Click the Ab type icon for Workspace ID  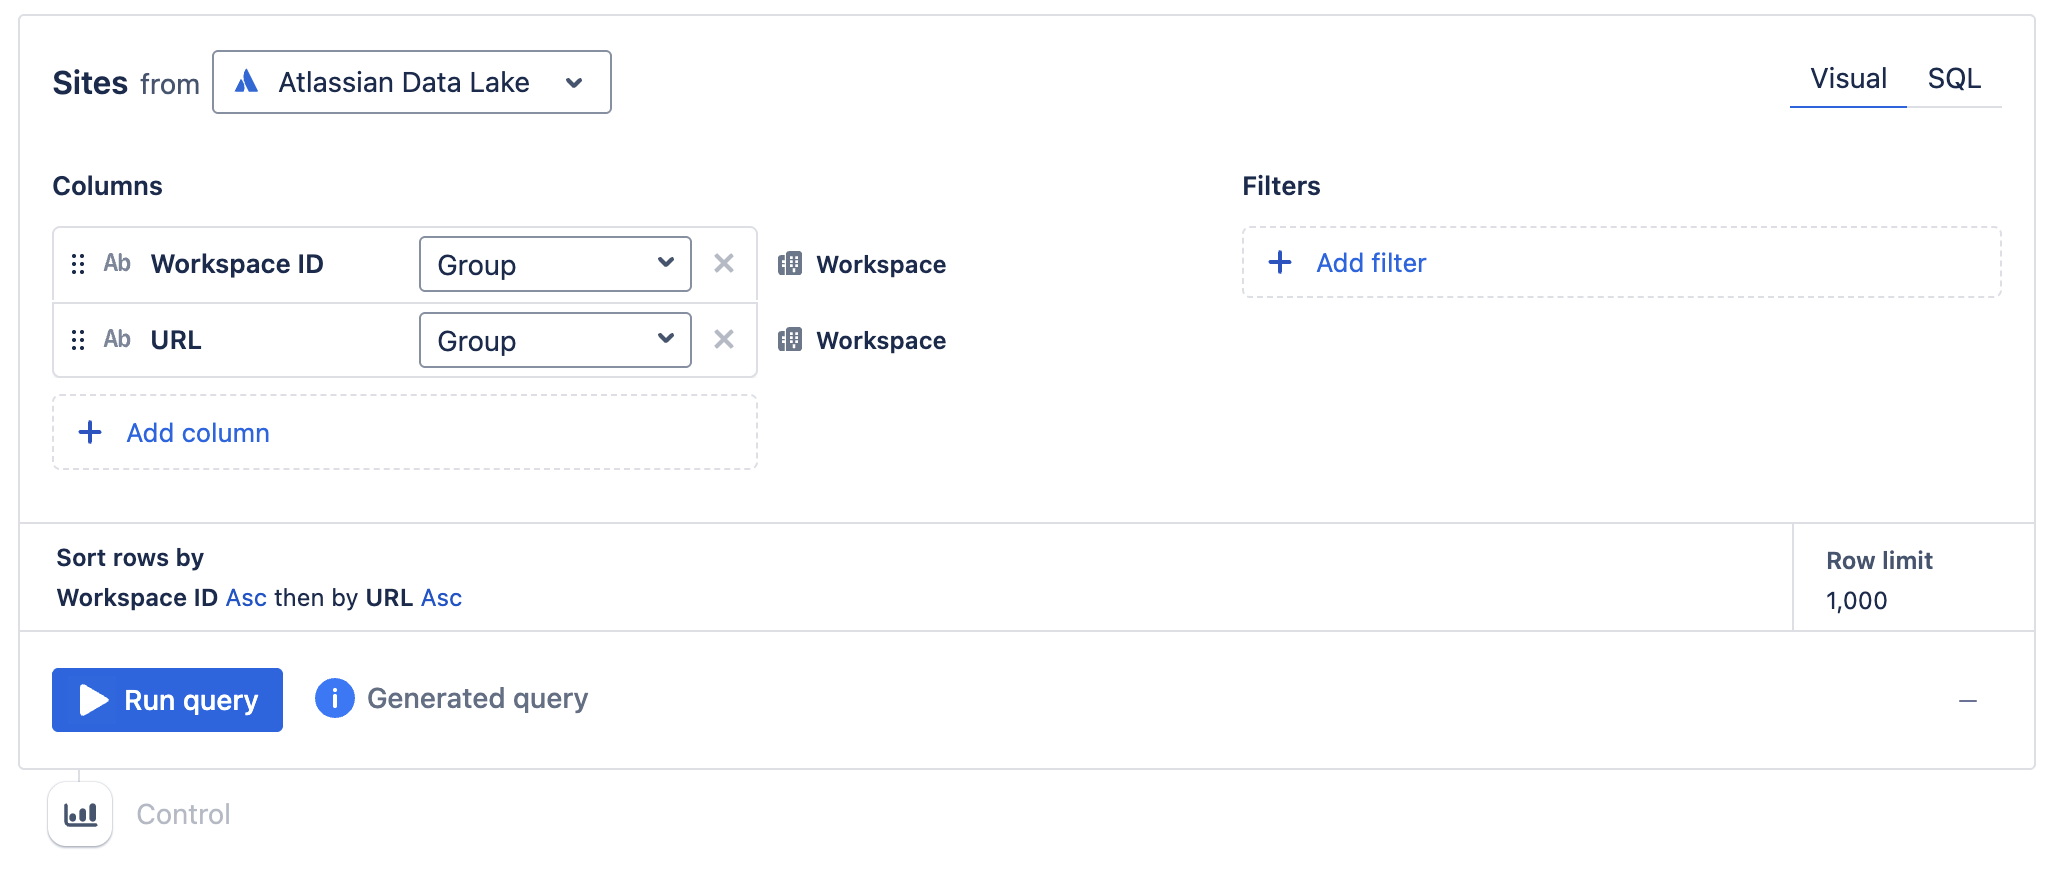pyautogui.click(x=117, y=263)
